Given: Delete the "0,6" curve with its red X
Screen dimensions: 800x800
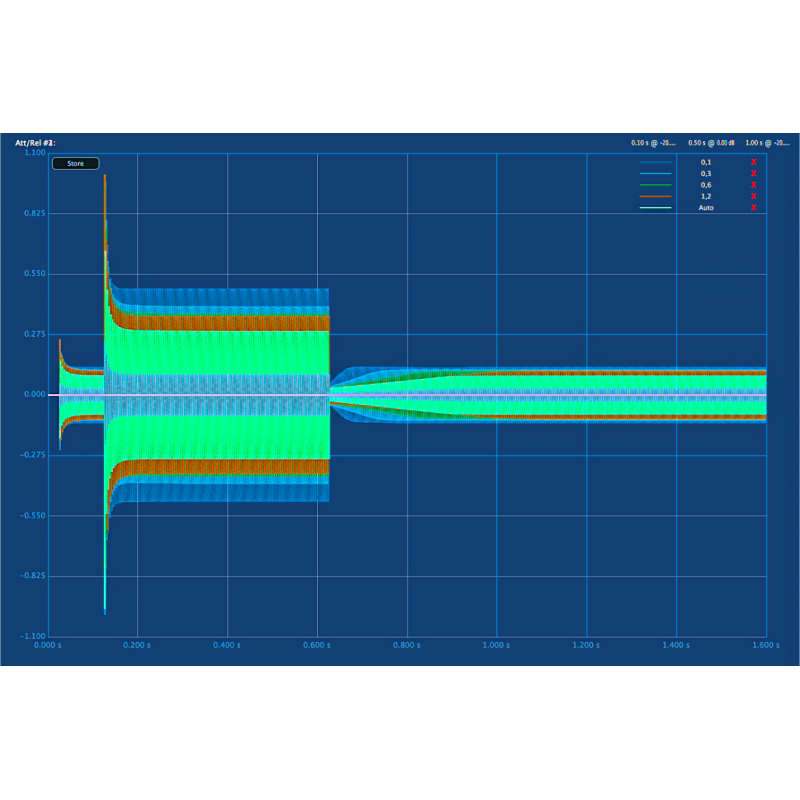Looking at the screenshot, I should pos(753,184).
